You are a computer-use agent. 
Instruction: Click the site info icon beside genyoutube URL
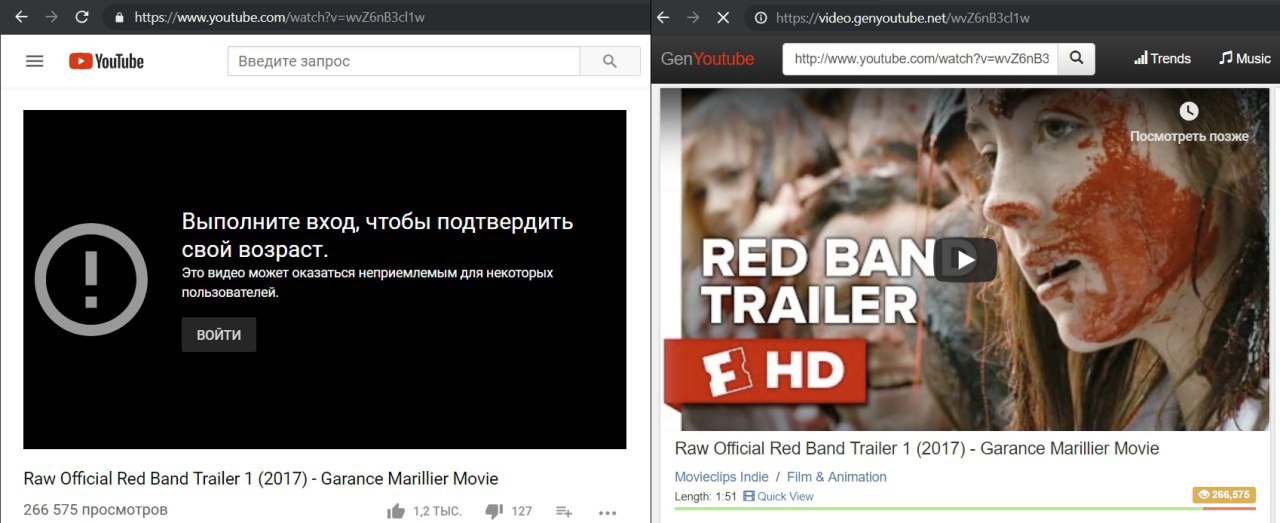(760, 17)
